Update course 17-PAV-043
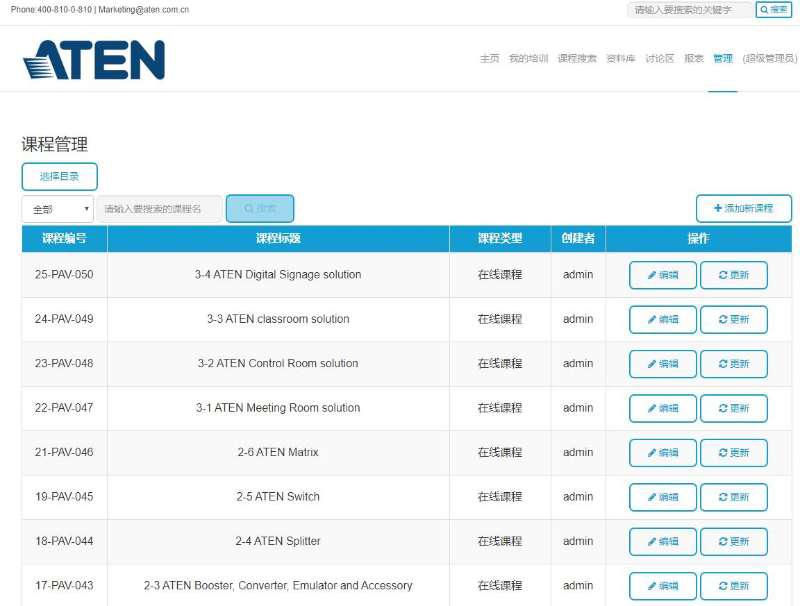Viewport: 800px width, 606px height. coord(734,586)
